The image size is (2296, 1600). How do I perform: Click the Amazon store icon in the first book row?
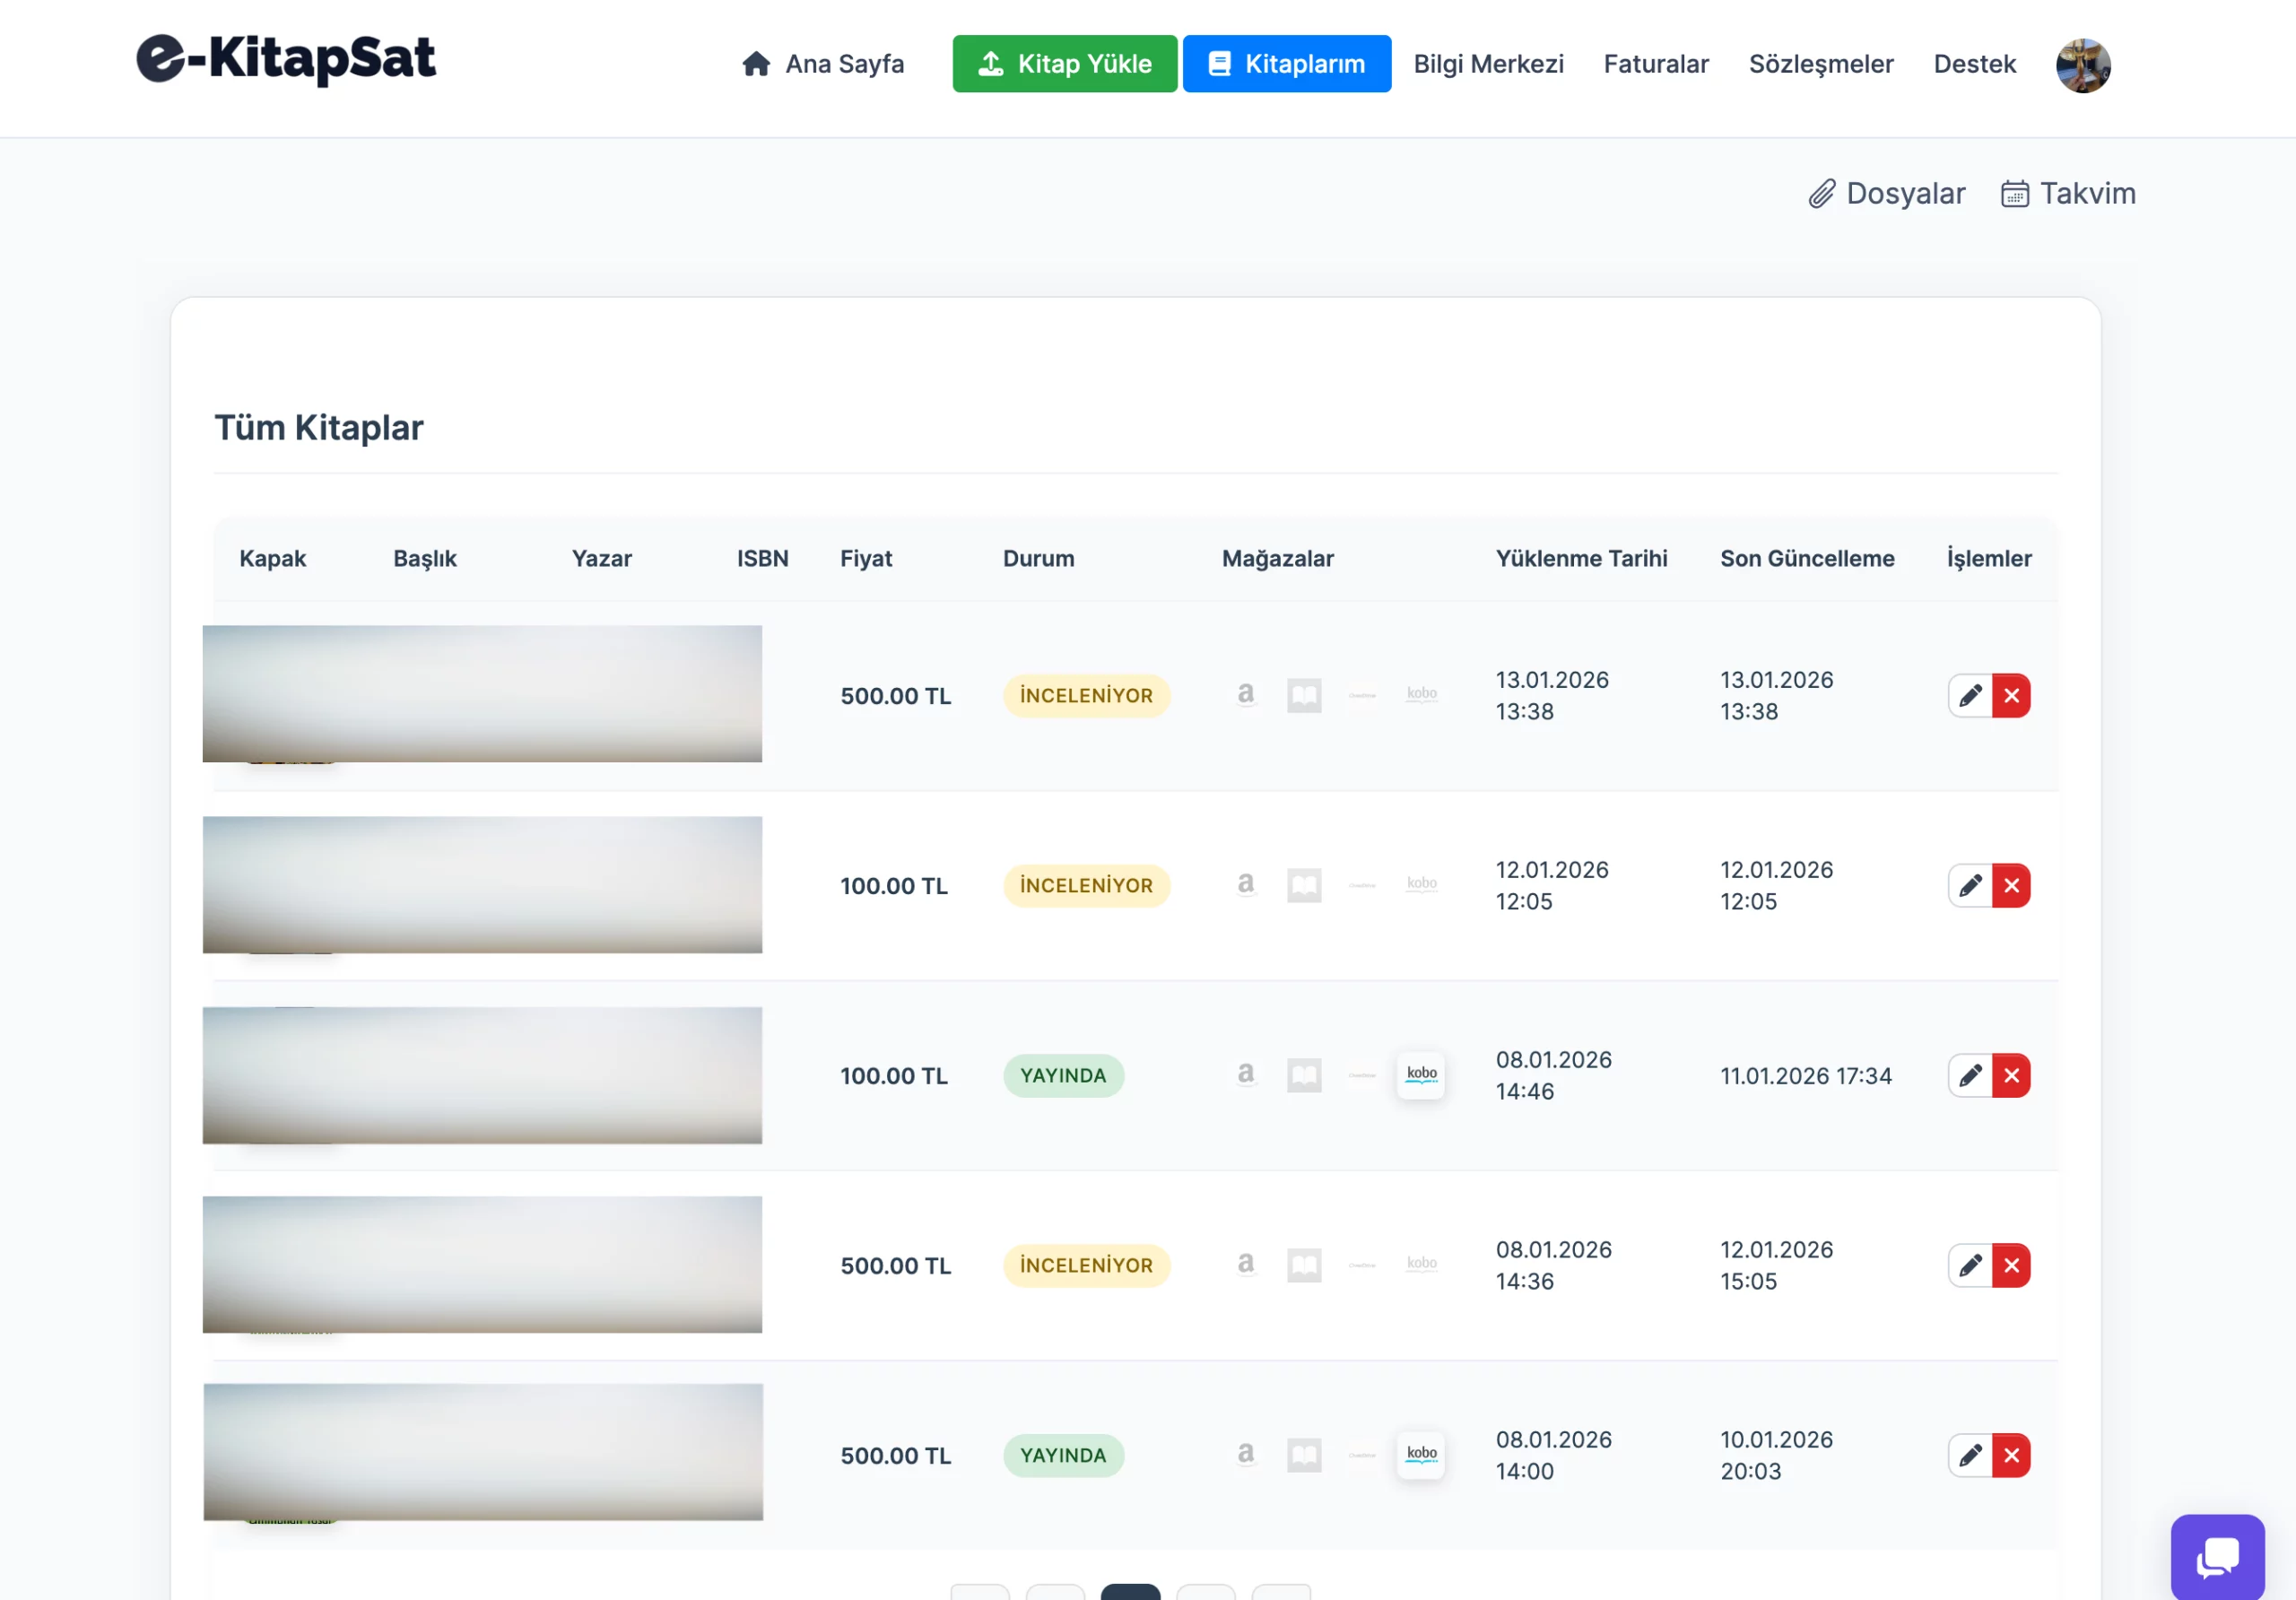[1245, 694]
